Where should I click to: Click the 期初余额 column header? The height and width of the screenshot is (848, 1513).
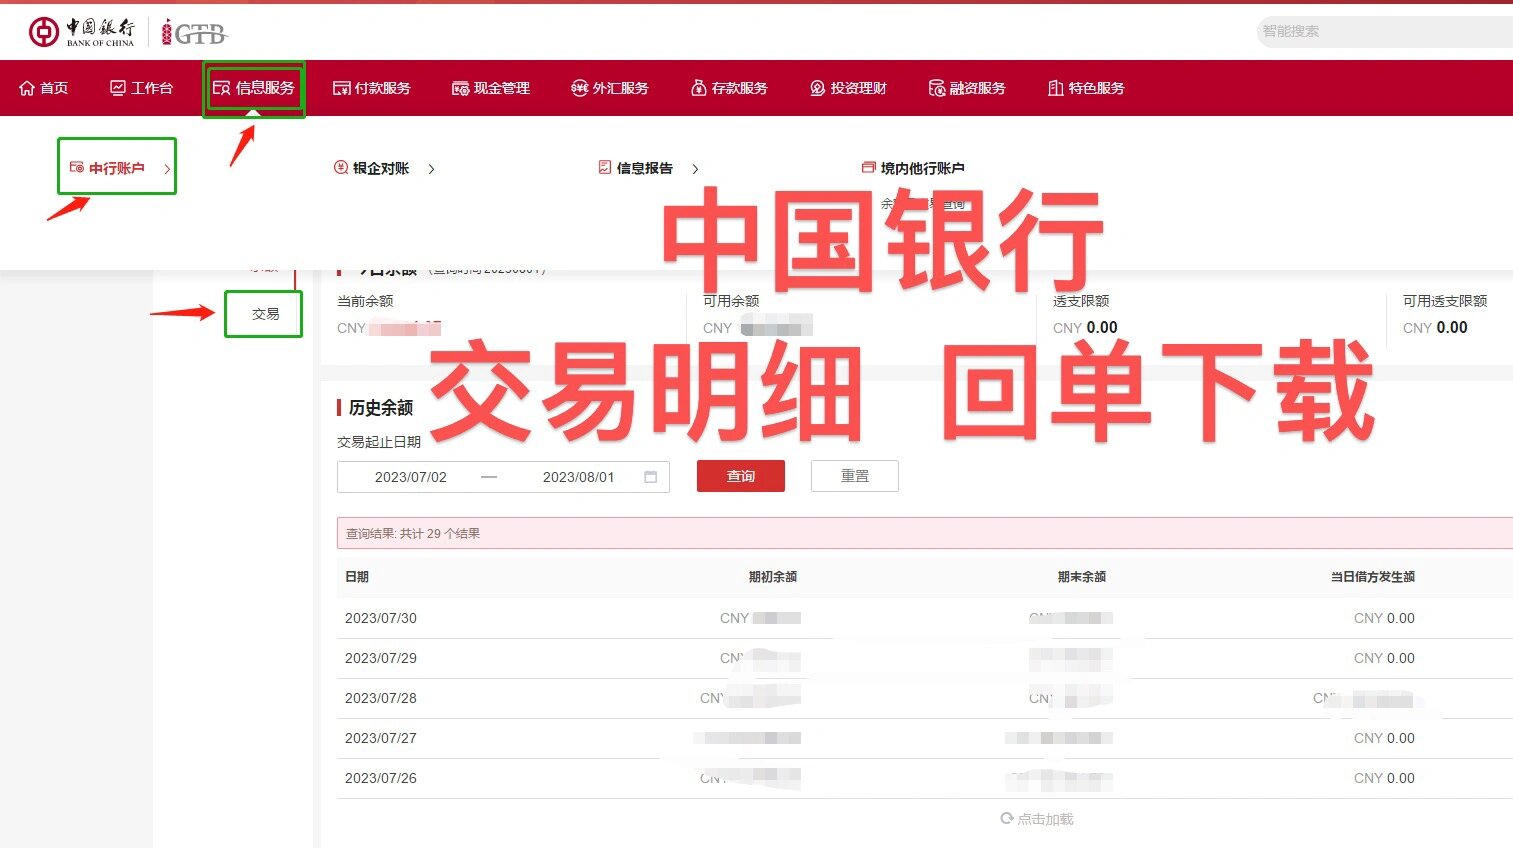coord(773,577)
